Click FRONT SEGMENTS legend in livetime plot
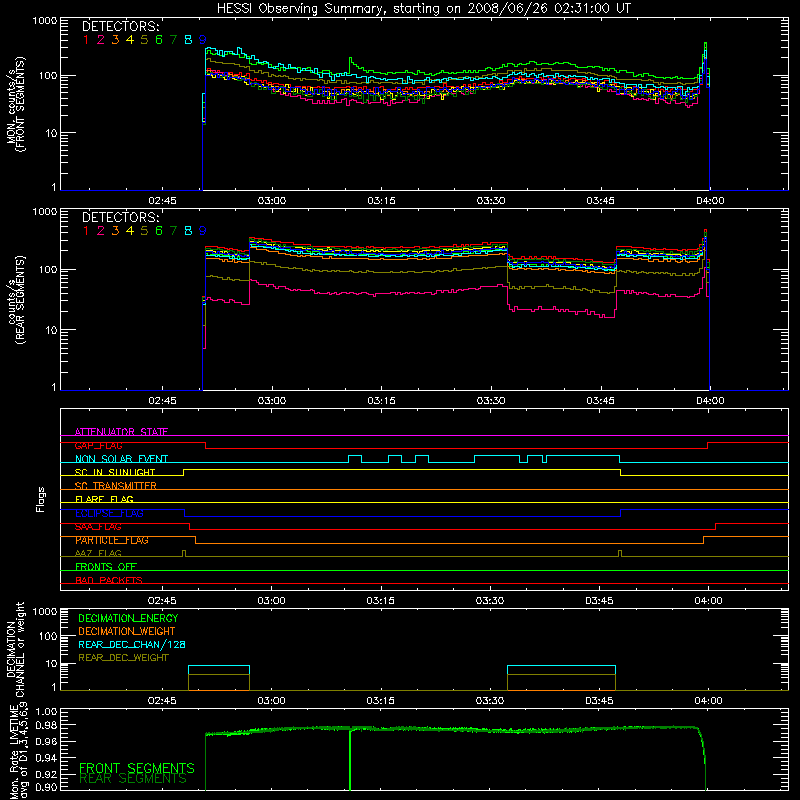This screenshot has height=800, width=800. point(137,768)
